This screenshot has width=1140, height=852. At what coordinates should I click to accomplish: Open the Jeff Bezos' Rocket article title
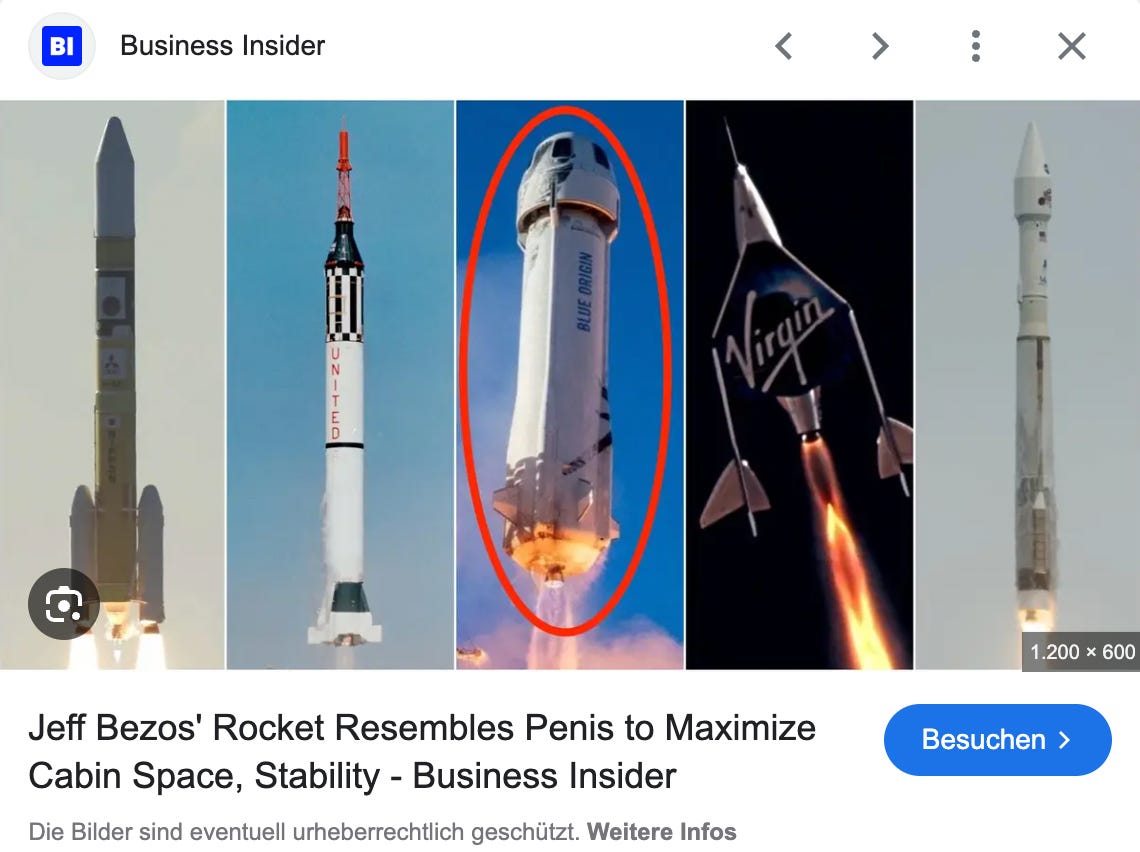click(422, 752)
